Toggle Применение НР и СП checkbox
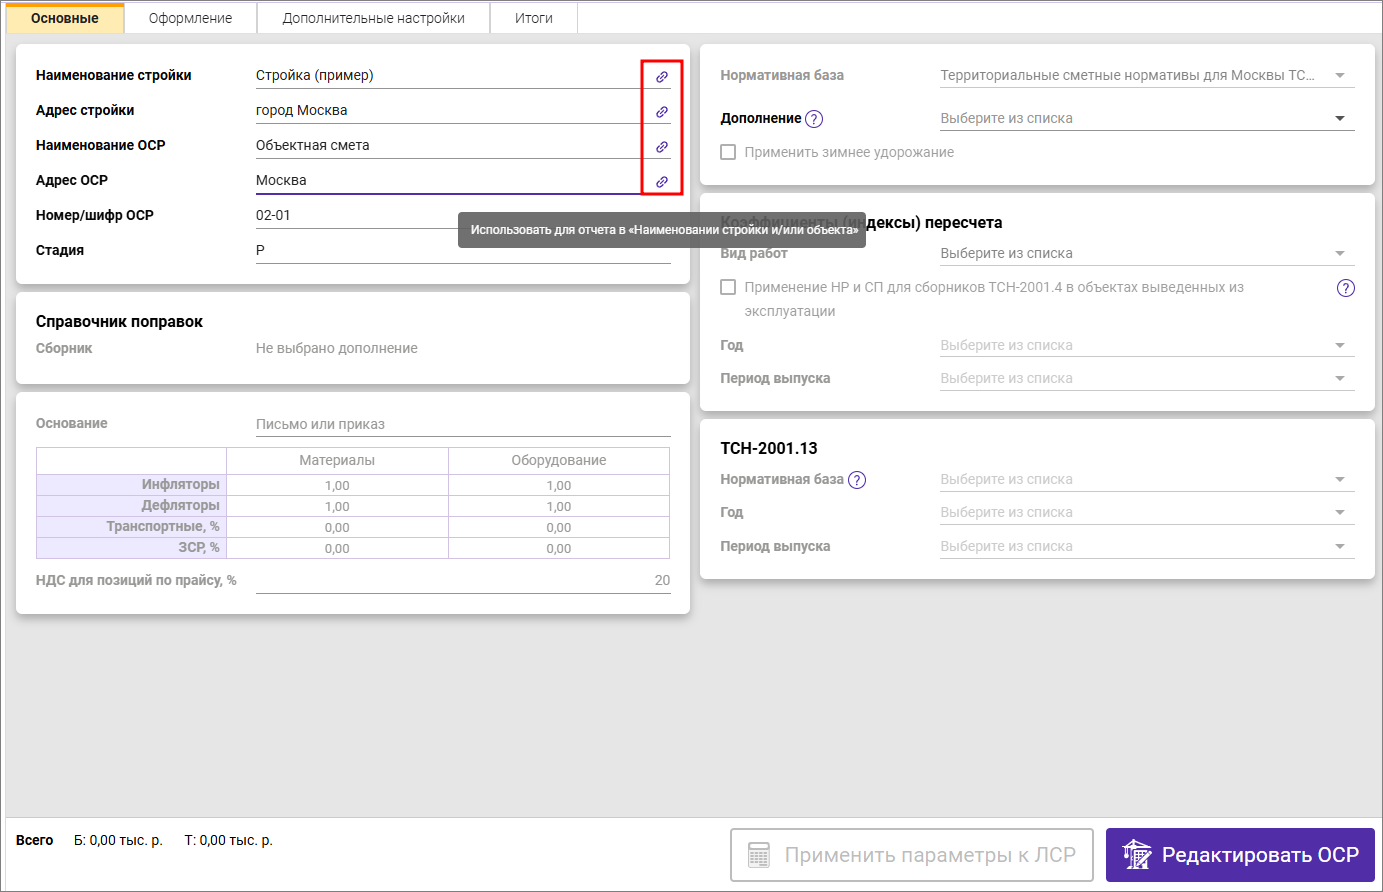1383x892 pixels. click(x=728, y=287)
